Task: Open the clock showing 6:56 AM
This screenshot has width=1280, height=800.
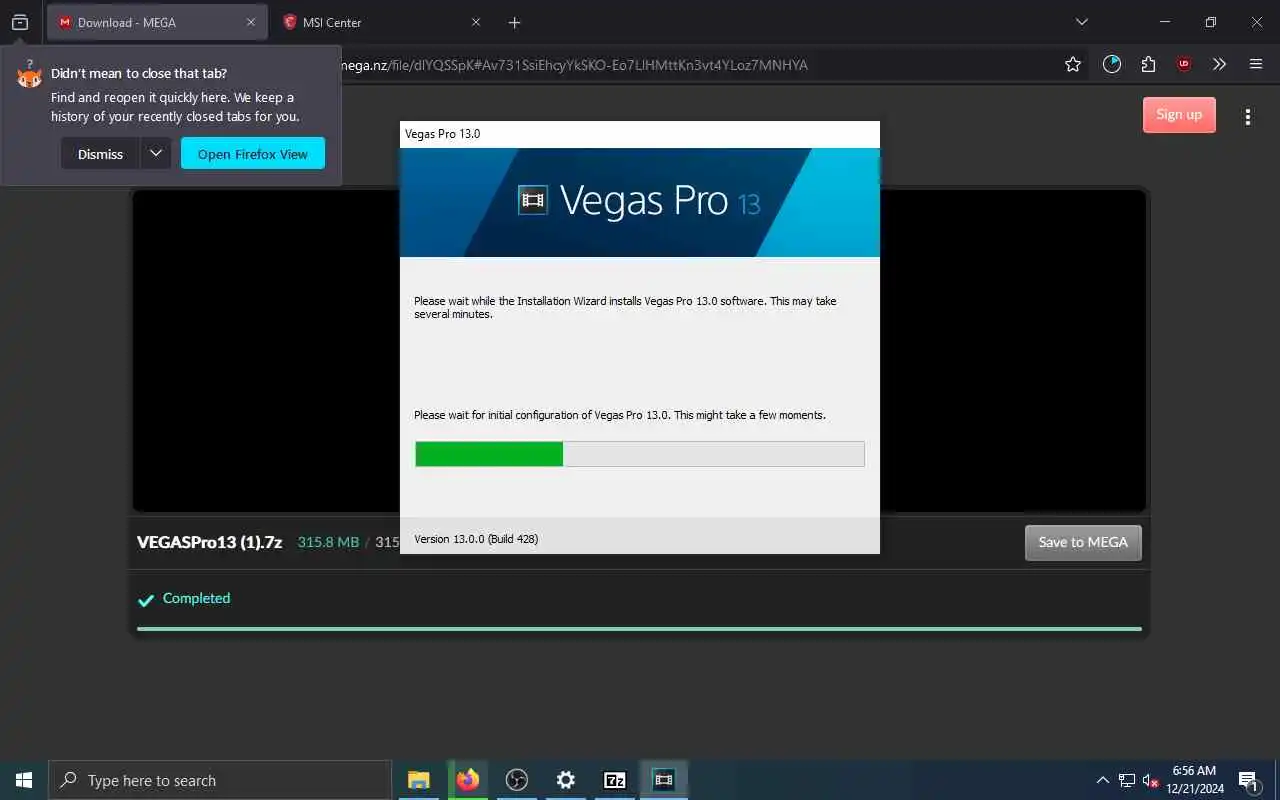Action: click(1194, 780)
